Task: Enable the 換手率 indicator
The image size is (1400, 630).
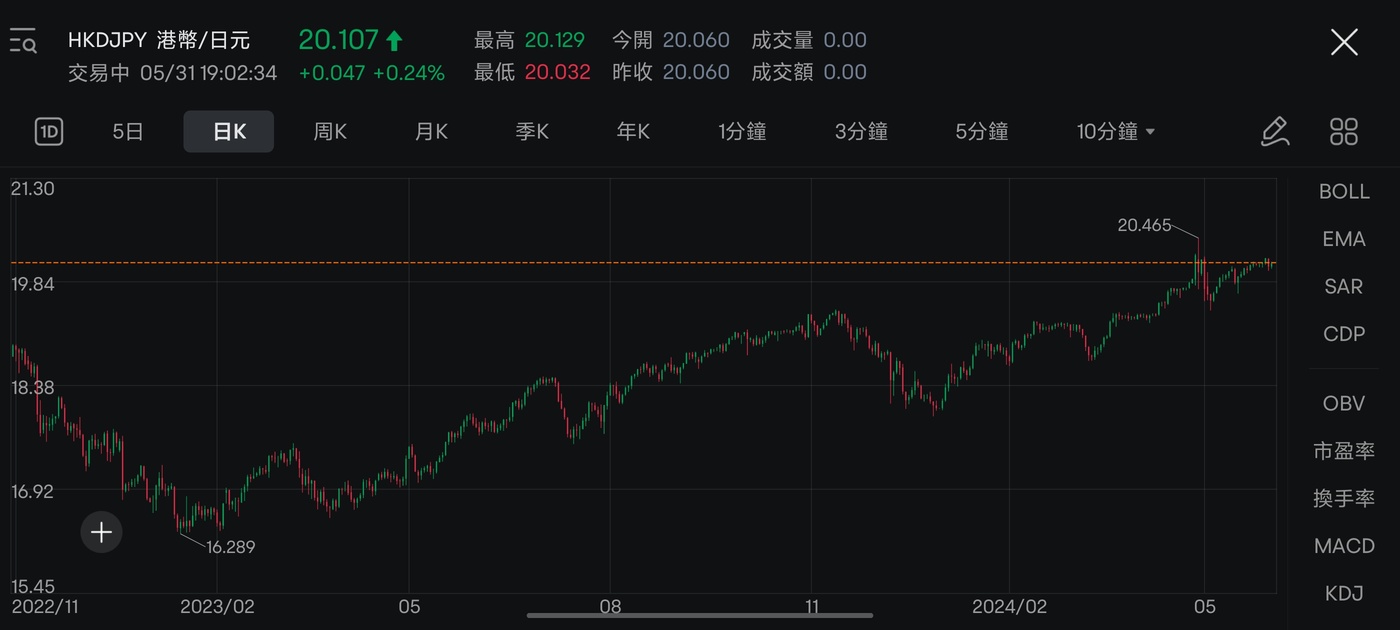Action: point(1344,498)
